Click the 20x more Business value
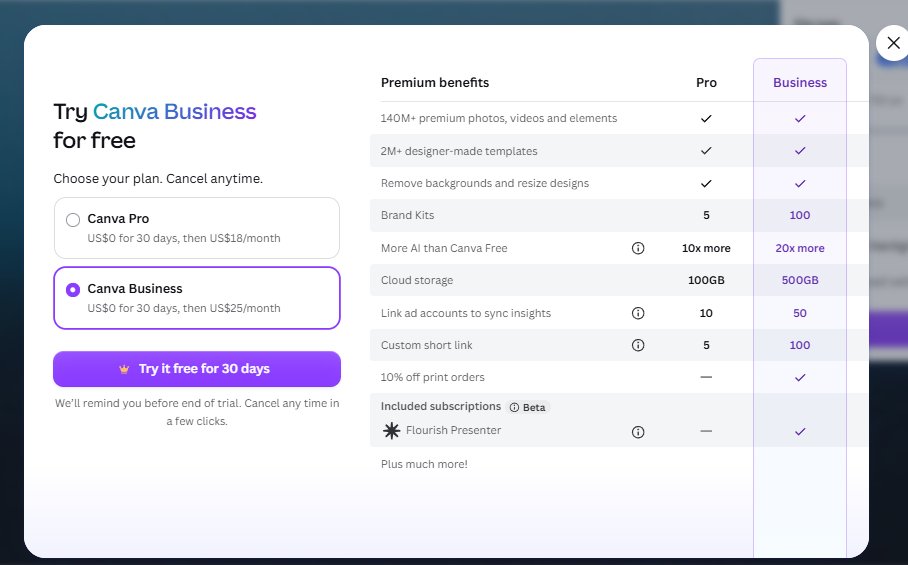Screen dimensions: 908x565 tap(800, 248)
